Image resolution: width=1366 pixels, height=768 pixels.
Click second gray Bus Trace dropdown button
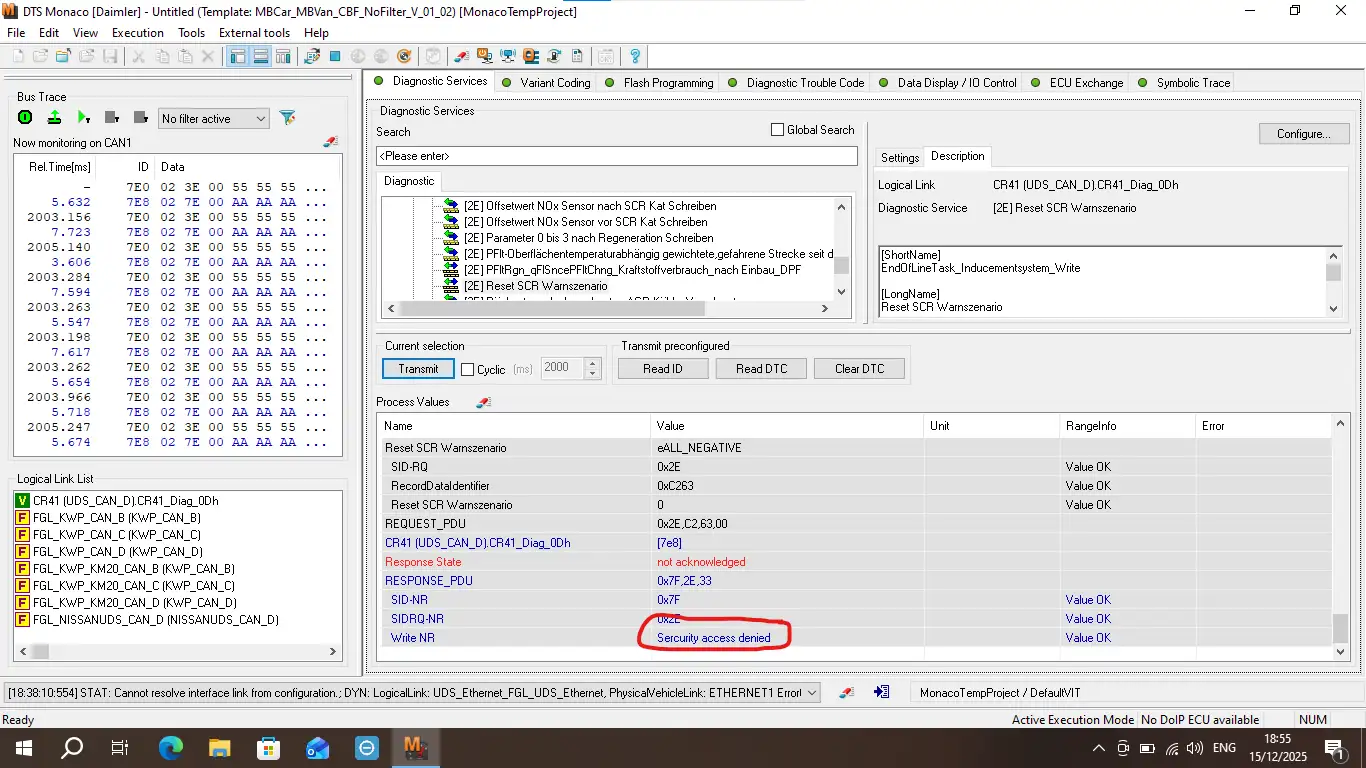pos(141,118)
